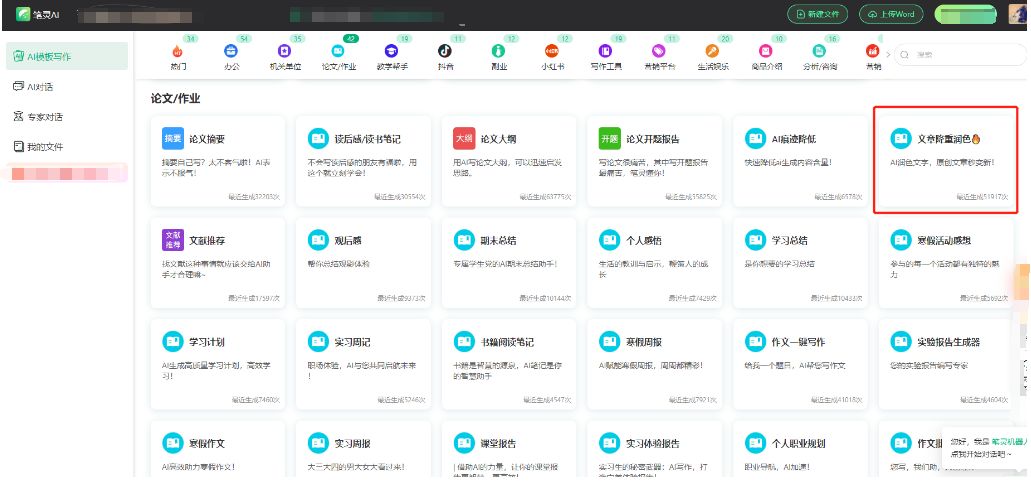Open the 实验报告生成器 template card

[x=946, y=364]
